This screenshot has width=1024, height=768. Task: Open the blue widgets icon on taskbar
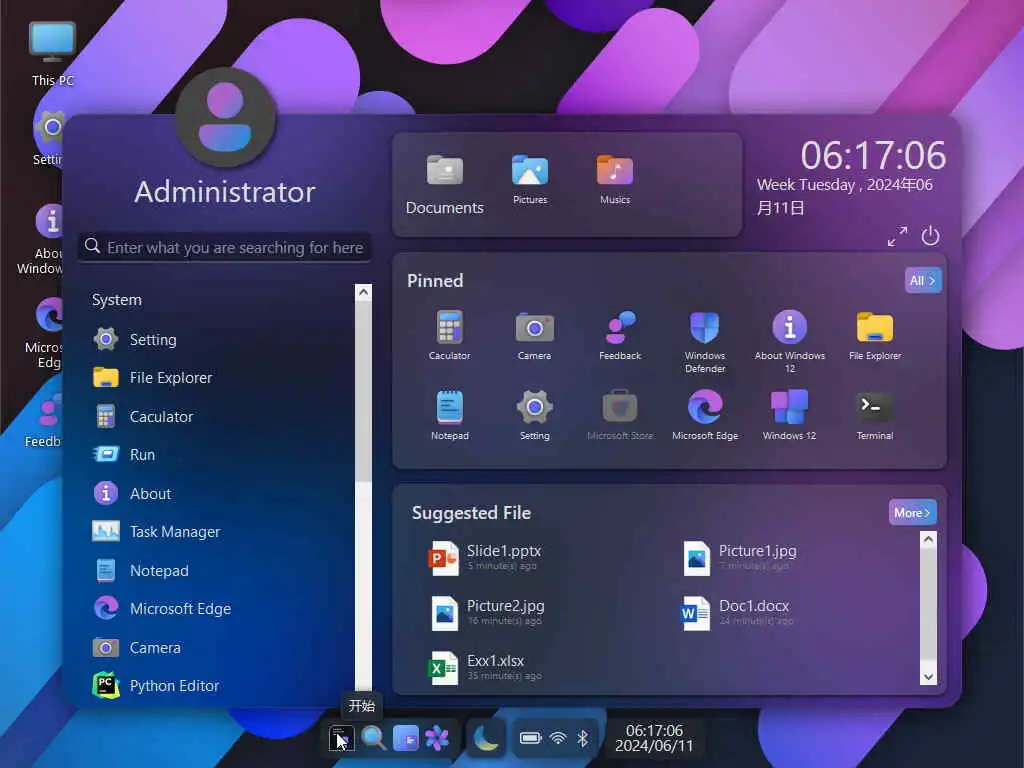point(405,739)
